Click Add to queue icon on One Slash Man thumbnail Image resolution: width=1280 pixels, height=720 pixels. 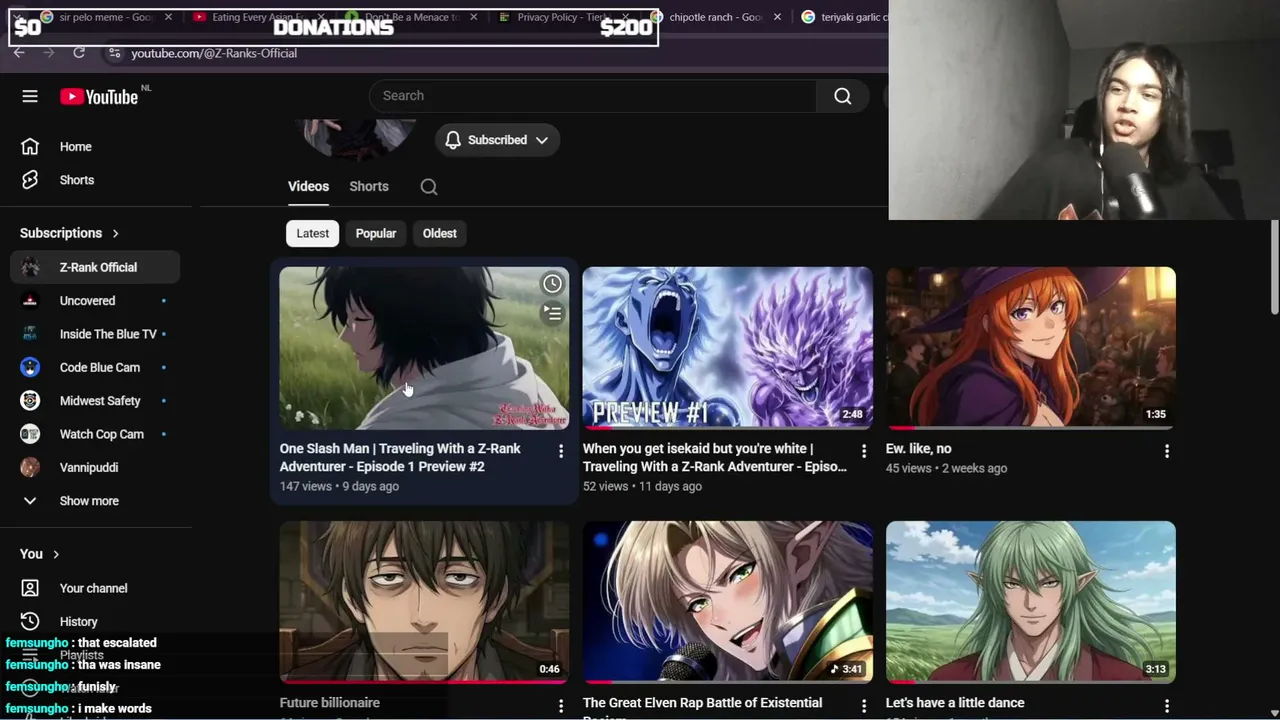tap(552, 314)
